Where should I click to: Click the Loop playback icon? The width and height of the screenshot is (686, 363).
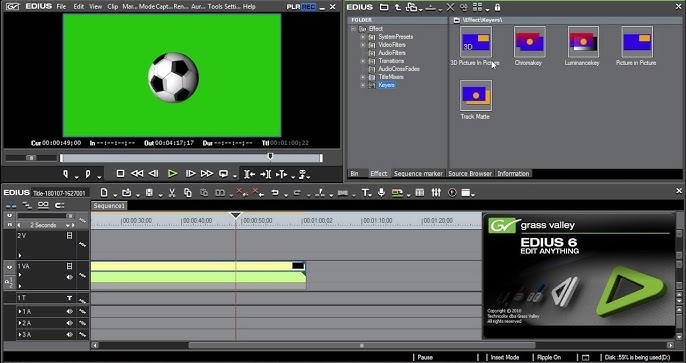[223, 174]
